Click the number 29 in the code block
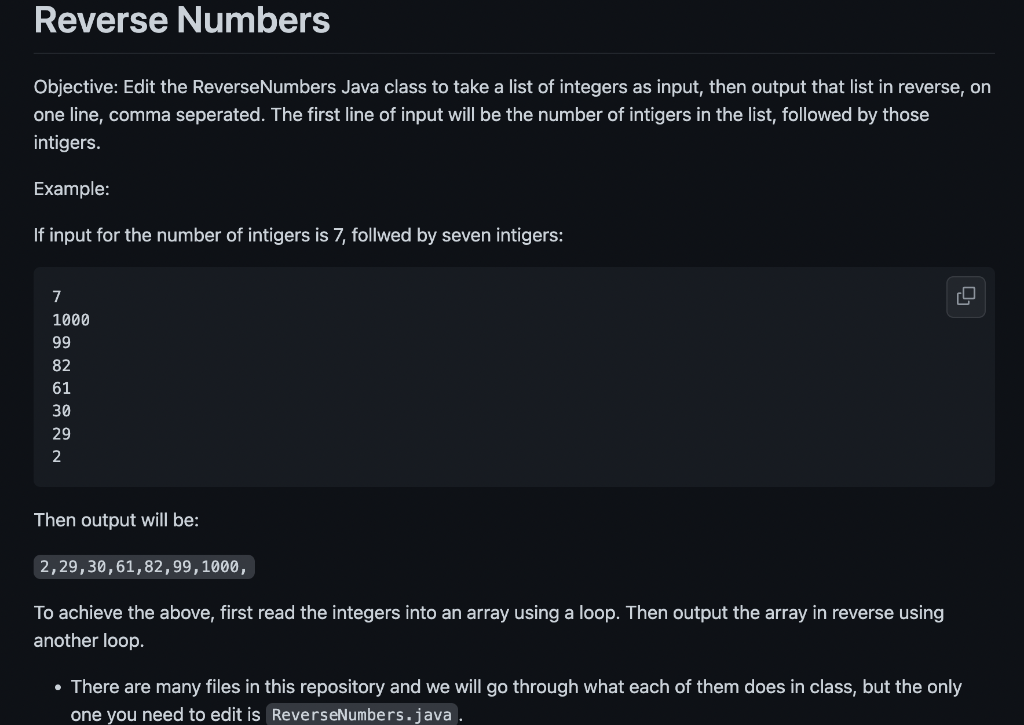Viewport: 1024px width, 725px height. (x=61, y=433)
